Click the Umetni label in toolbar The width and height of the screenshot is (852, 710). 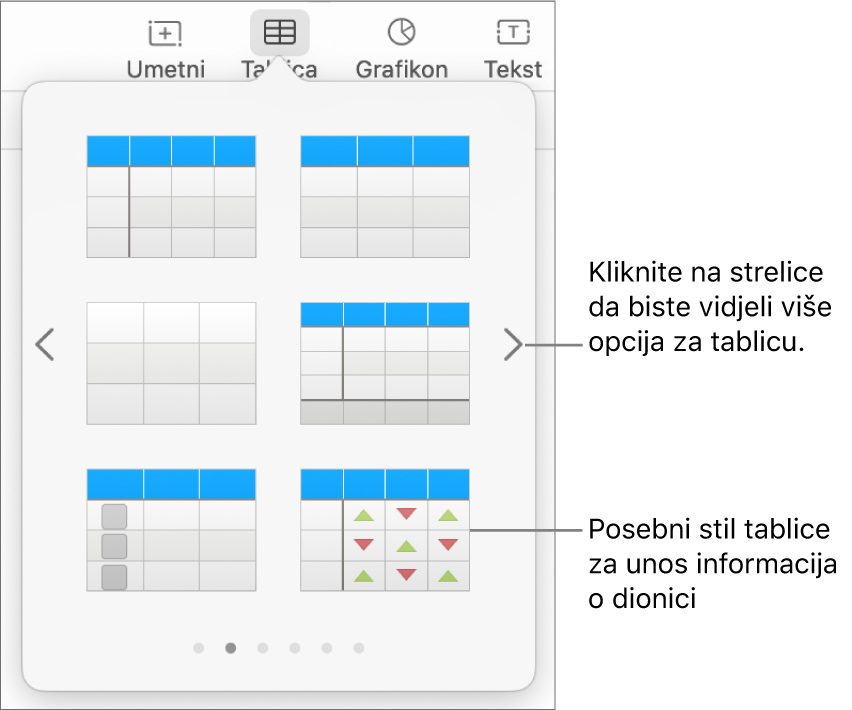[x=166, y=70]
